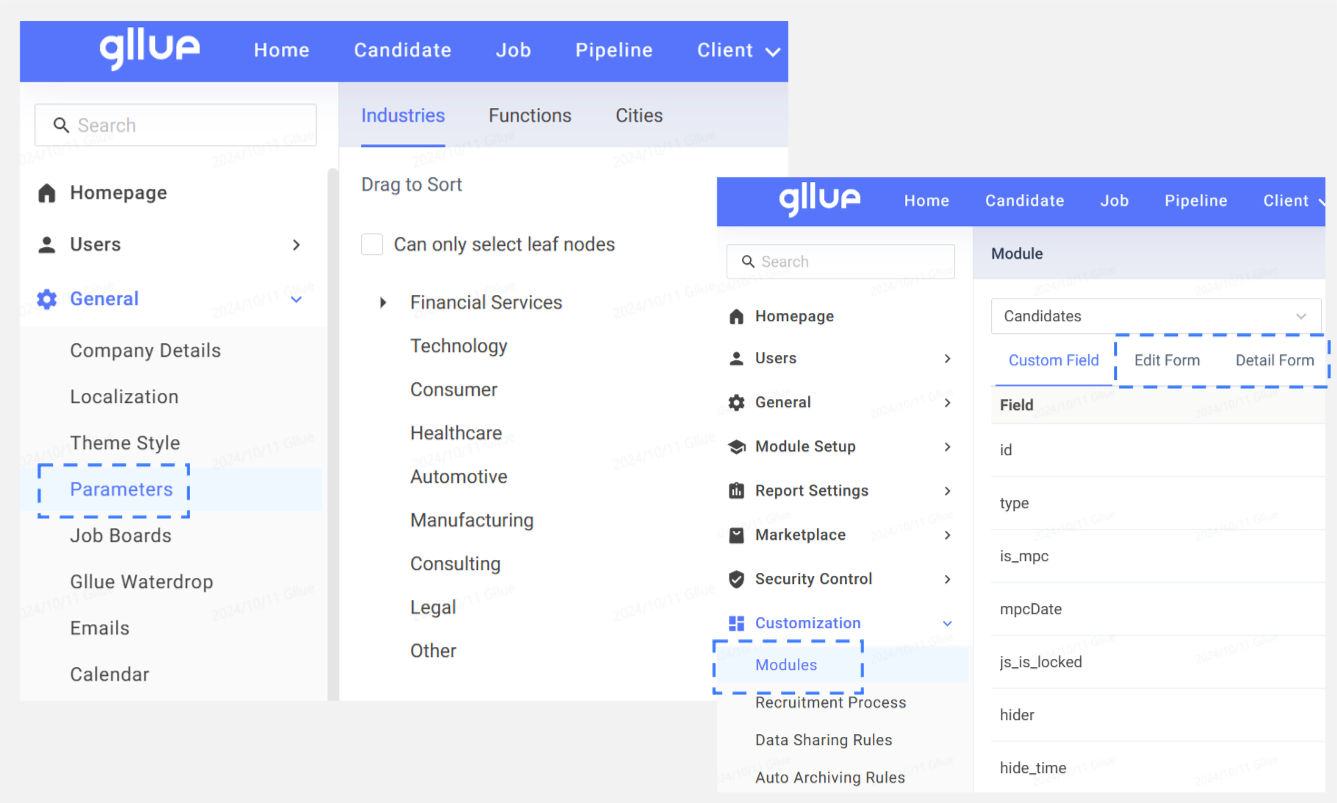Open Emails settings
Screen dimensions: 1337x803
tap(99, 628)
